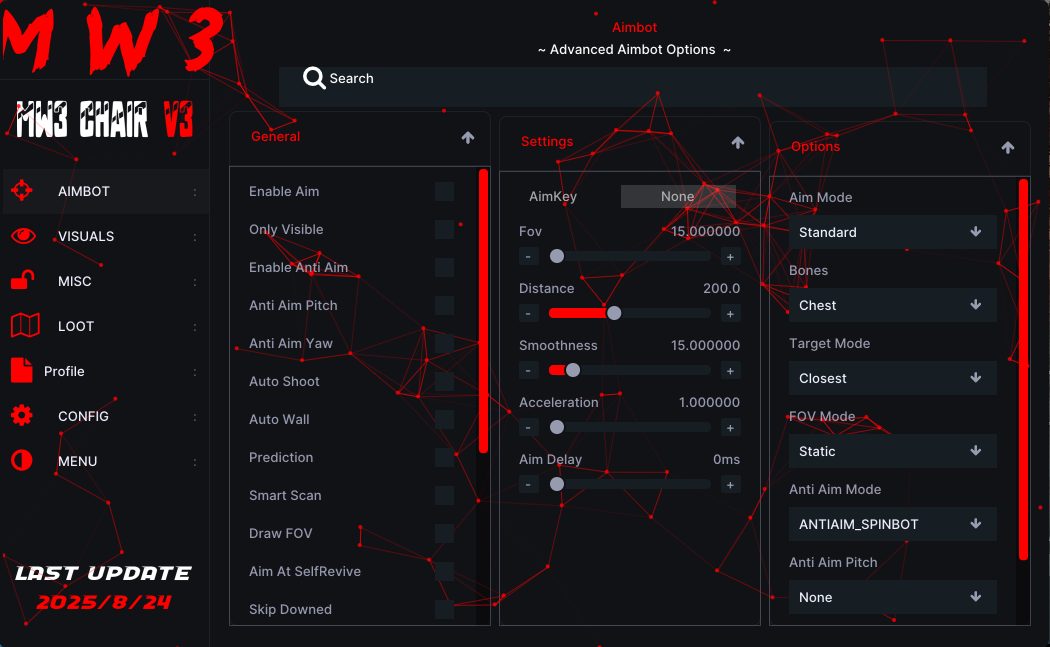1050x647 pixels.
Task: Click the open padlock icon beside MISC
Action: click(22, 281)
